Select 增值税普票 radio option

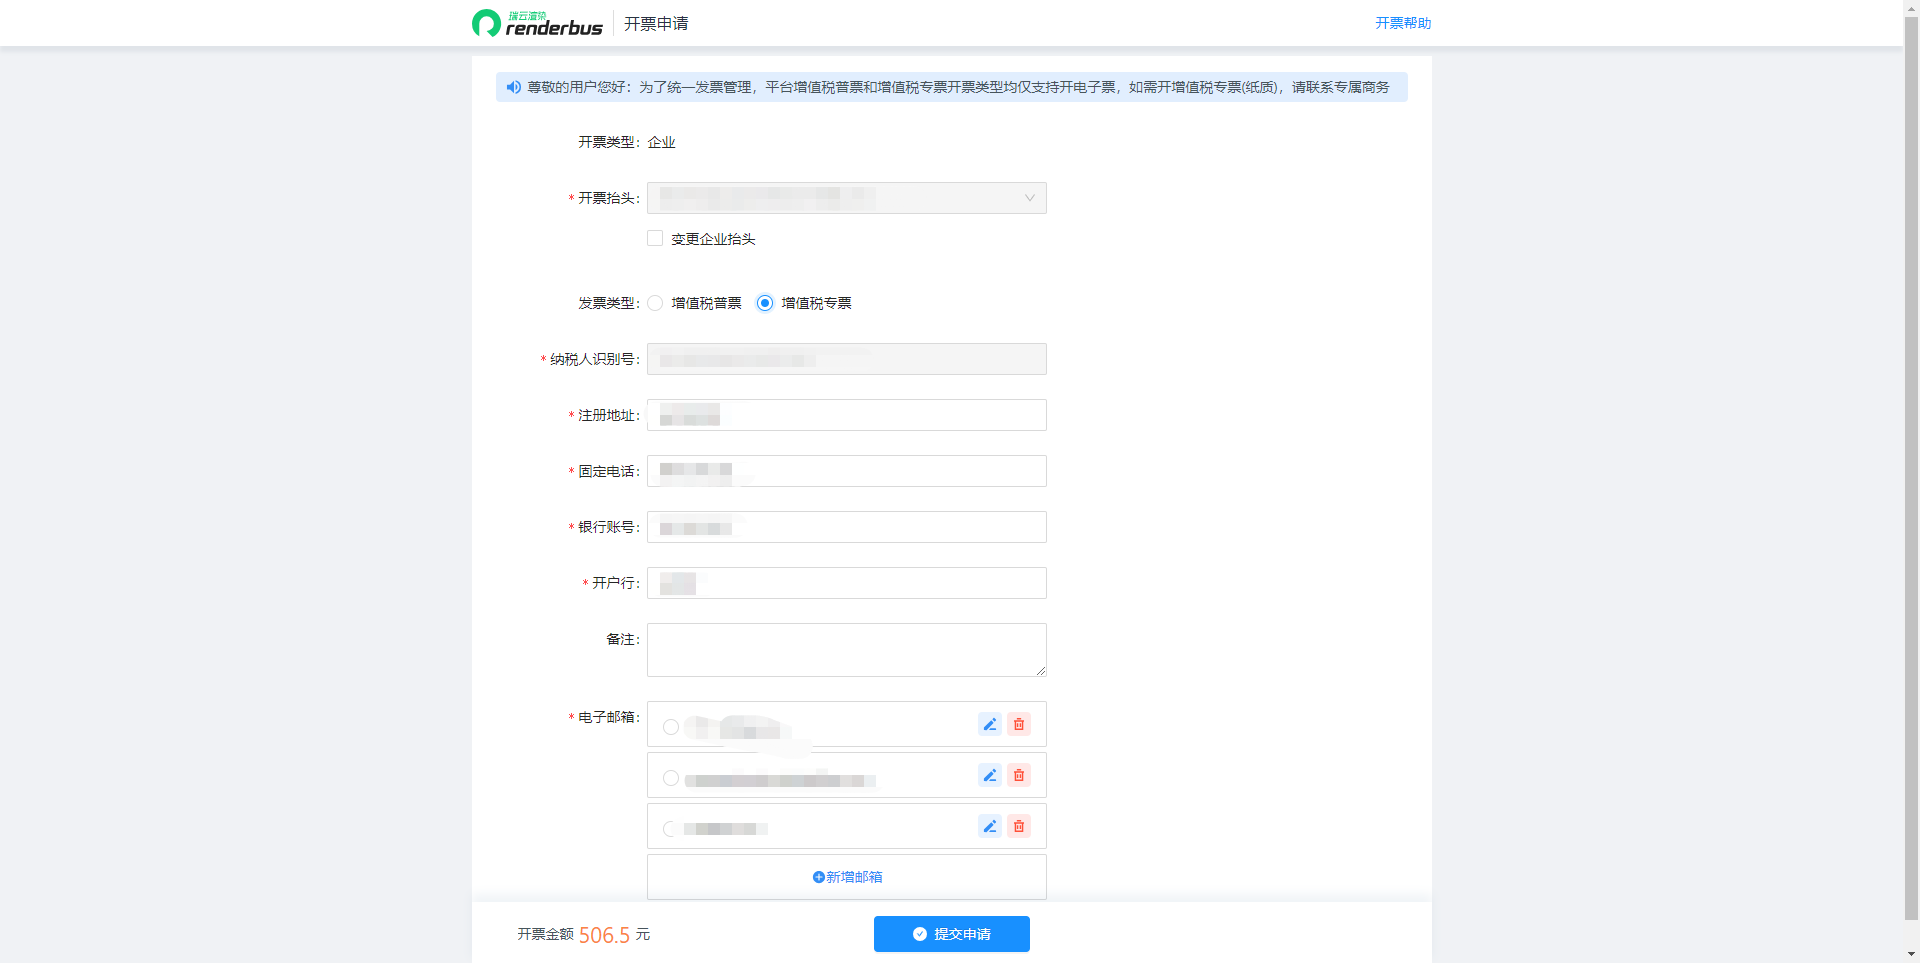pyautogui.click(x=655, y=303)
